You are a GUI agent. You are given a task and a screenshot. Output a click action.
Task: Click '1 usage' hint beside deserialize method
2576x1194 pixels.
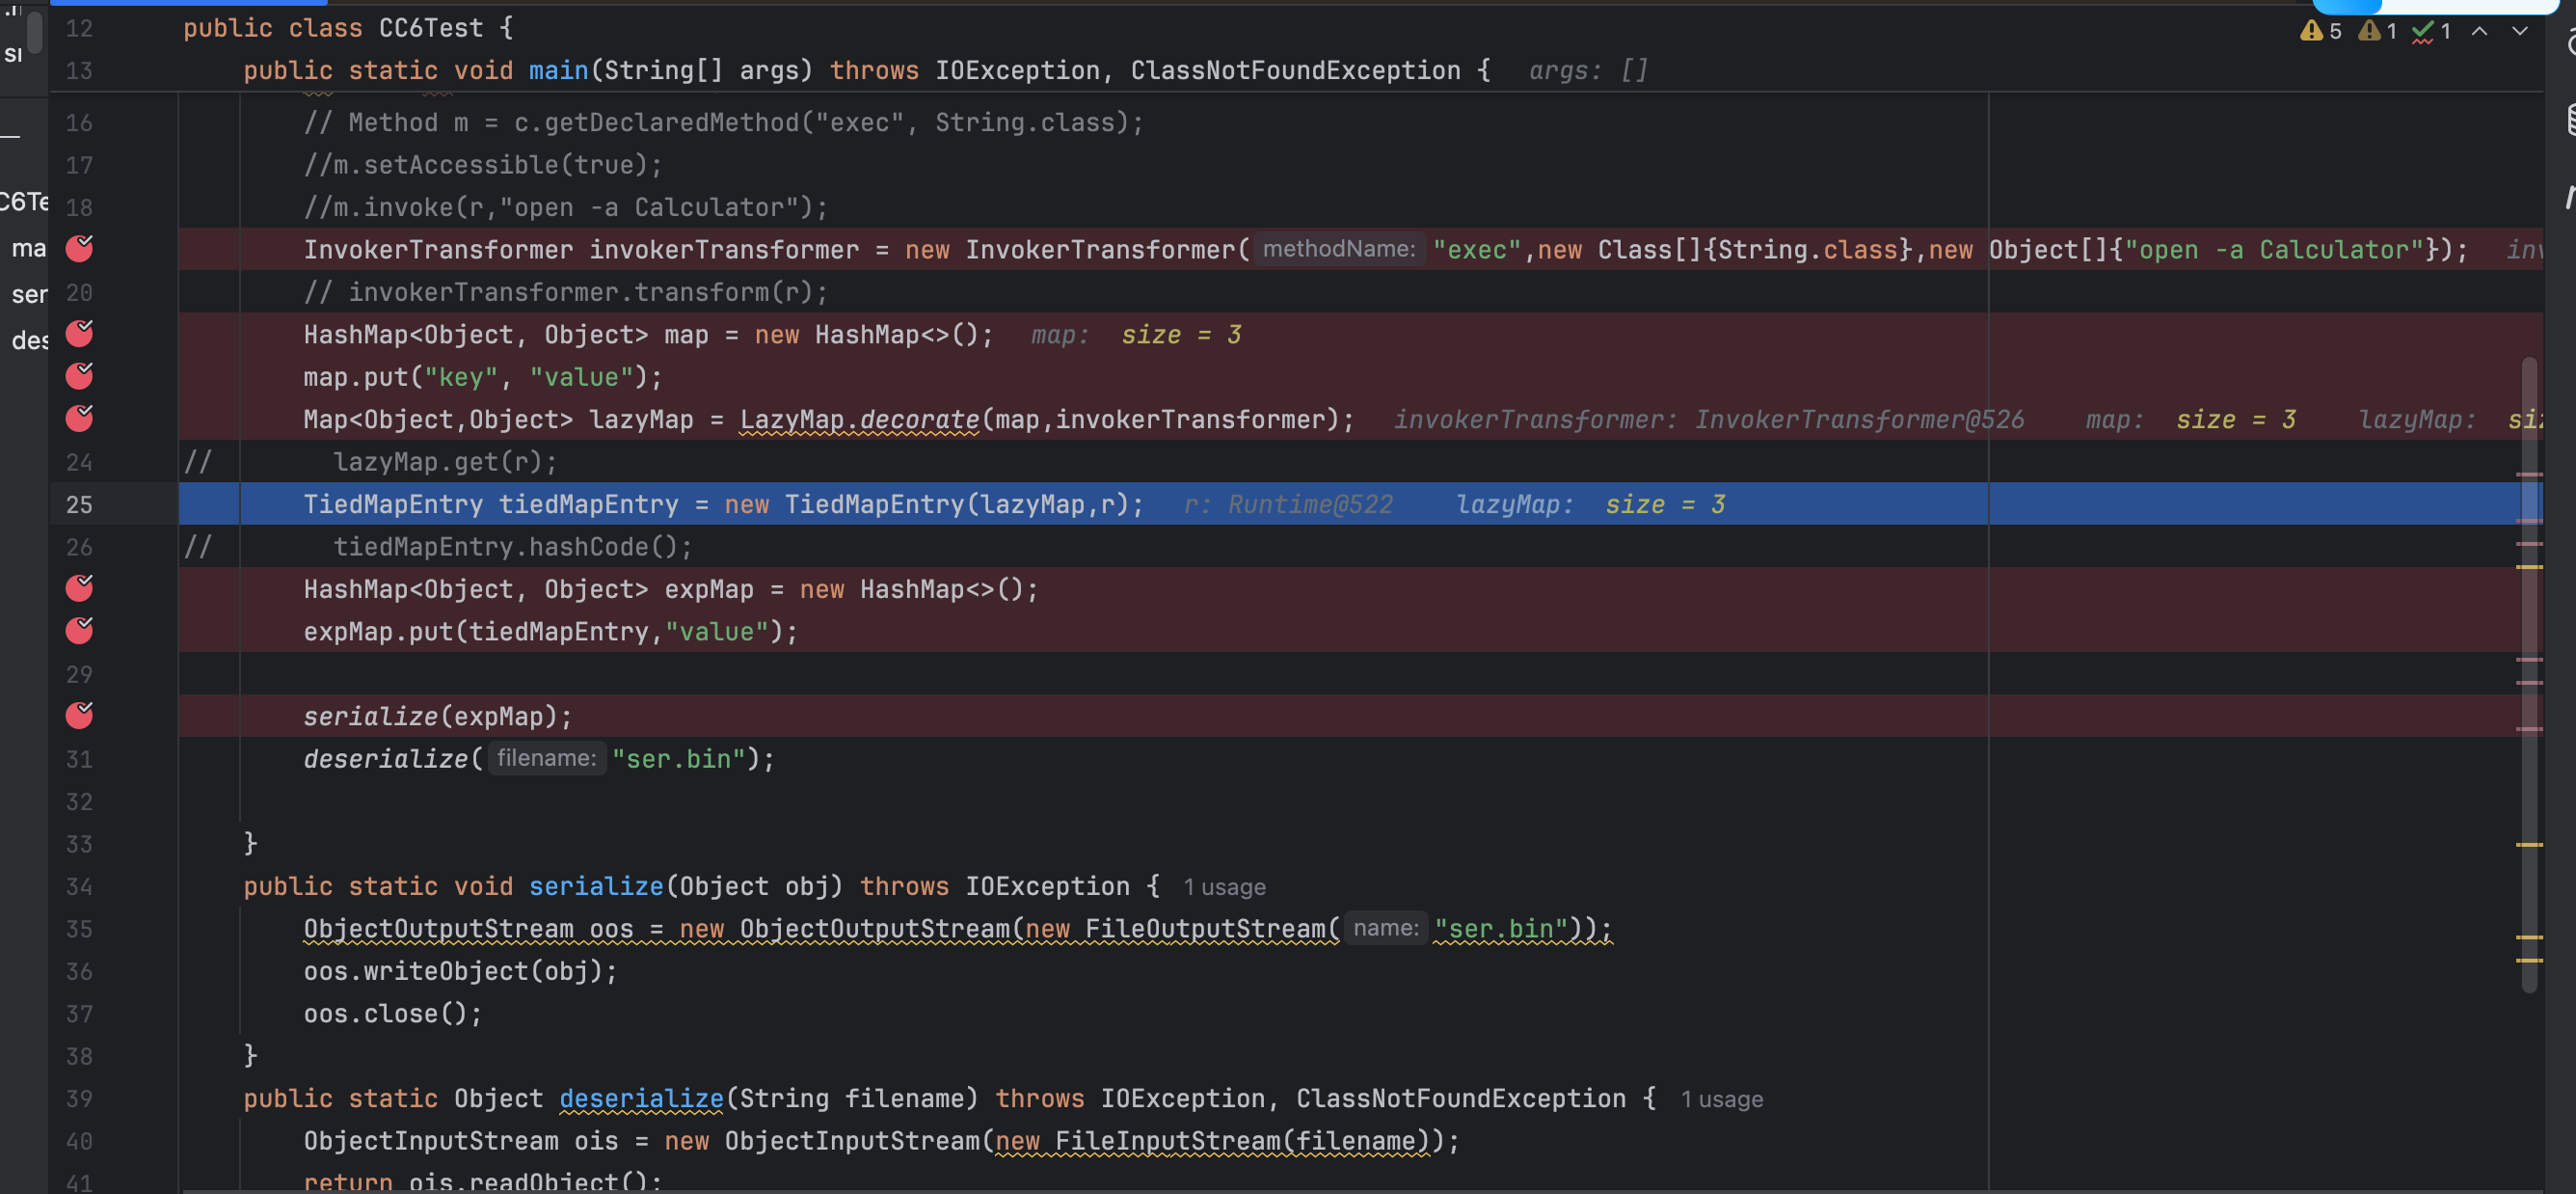tap(1721, 1099)
